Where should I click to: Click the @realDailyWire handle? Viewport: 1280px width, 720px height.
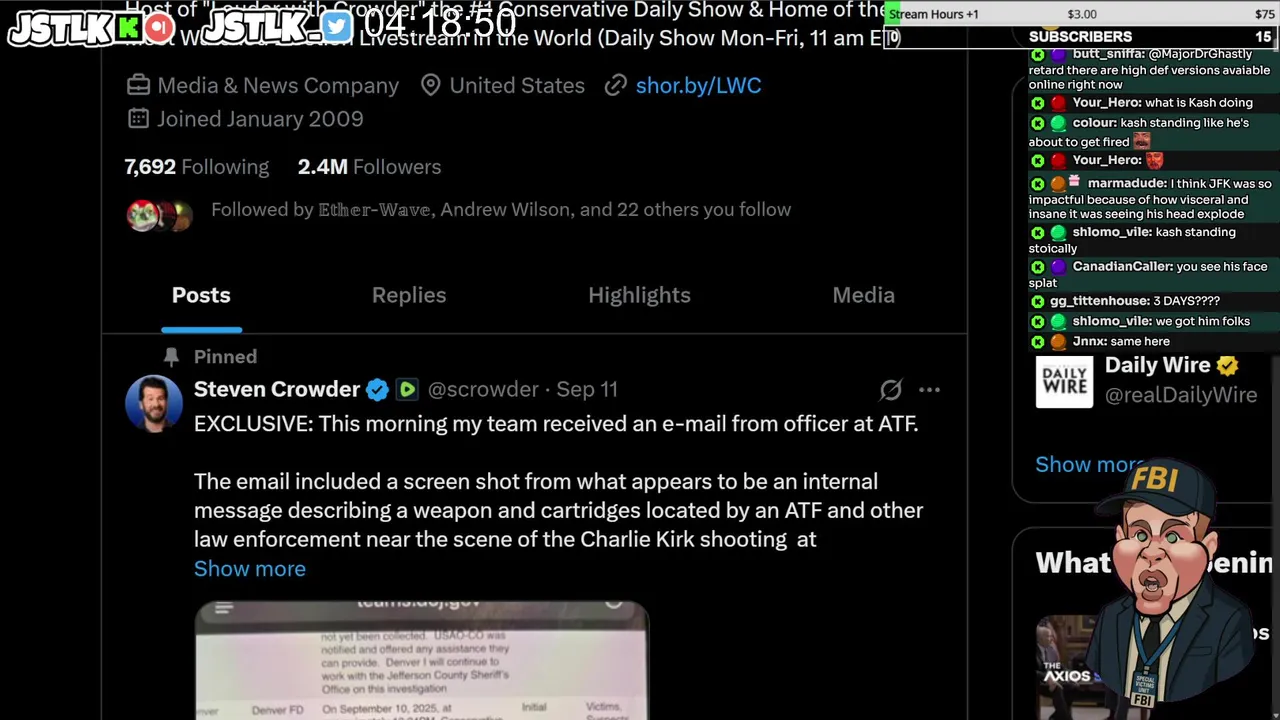1181,396
